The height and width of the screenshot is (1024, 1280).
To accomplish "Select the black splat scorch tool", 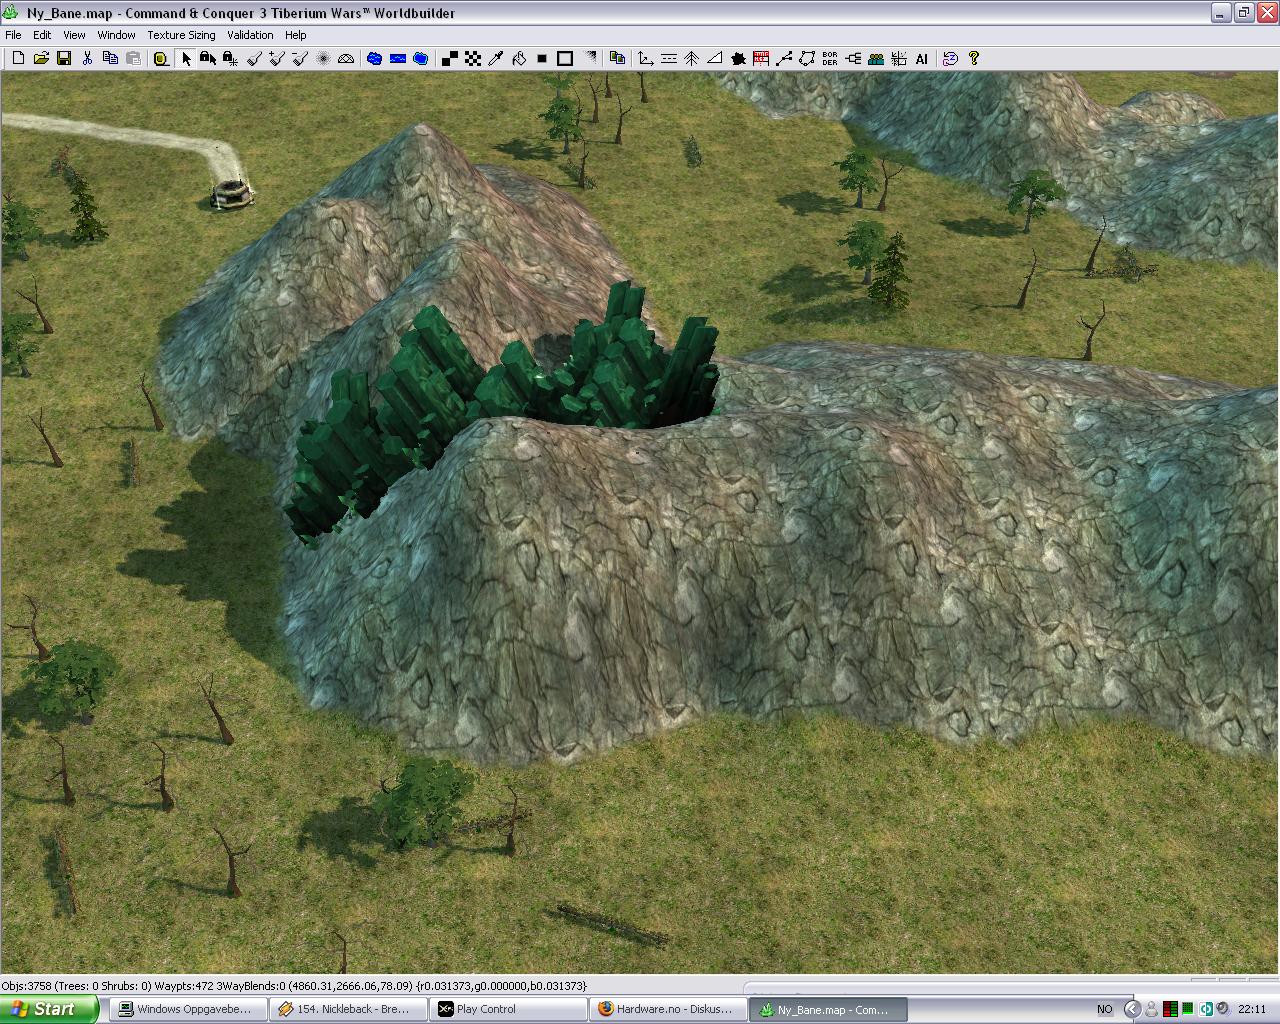I will tap(738, 58).
